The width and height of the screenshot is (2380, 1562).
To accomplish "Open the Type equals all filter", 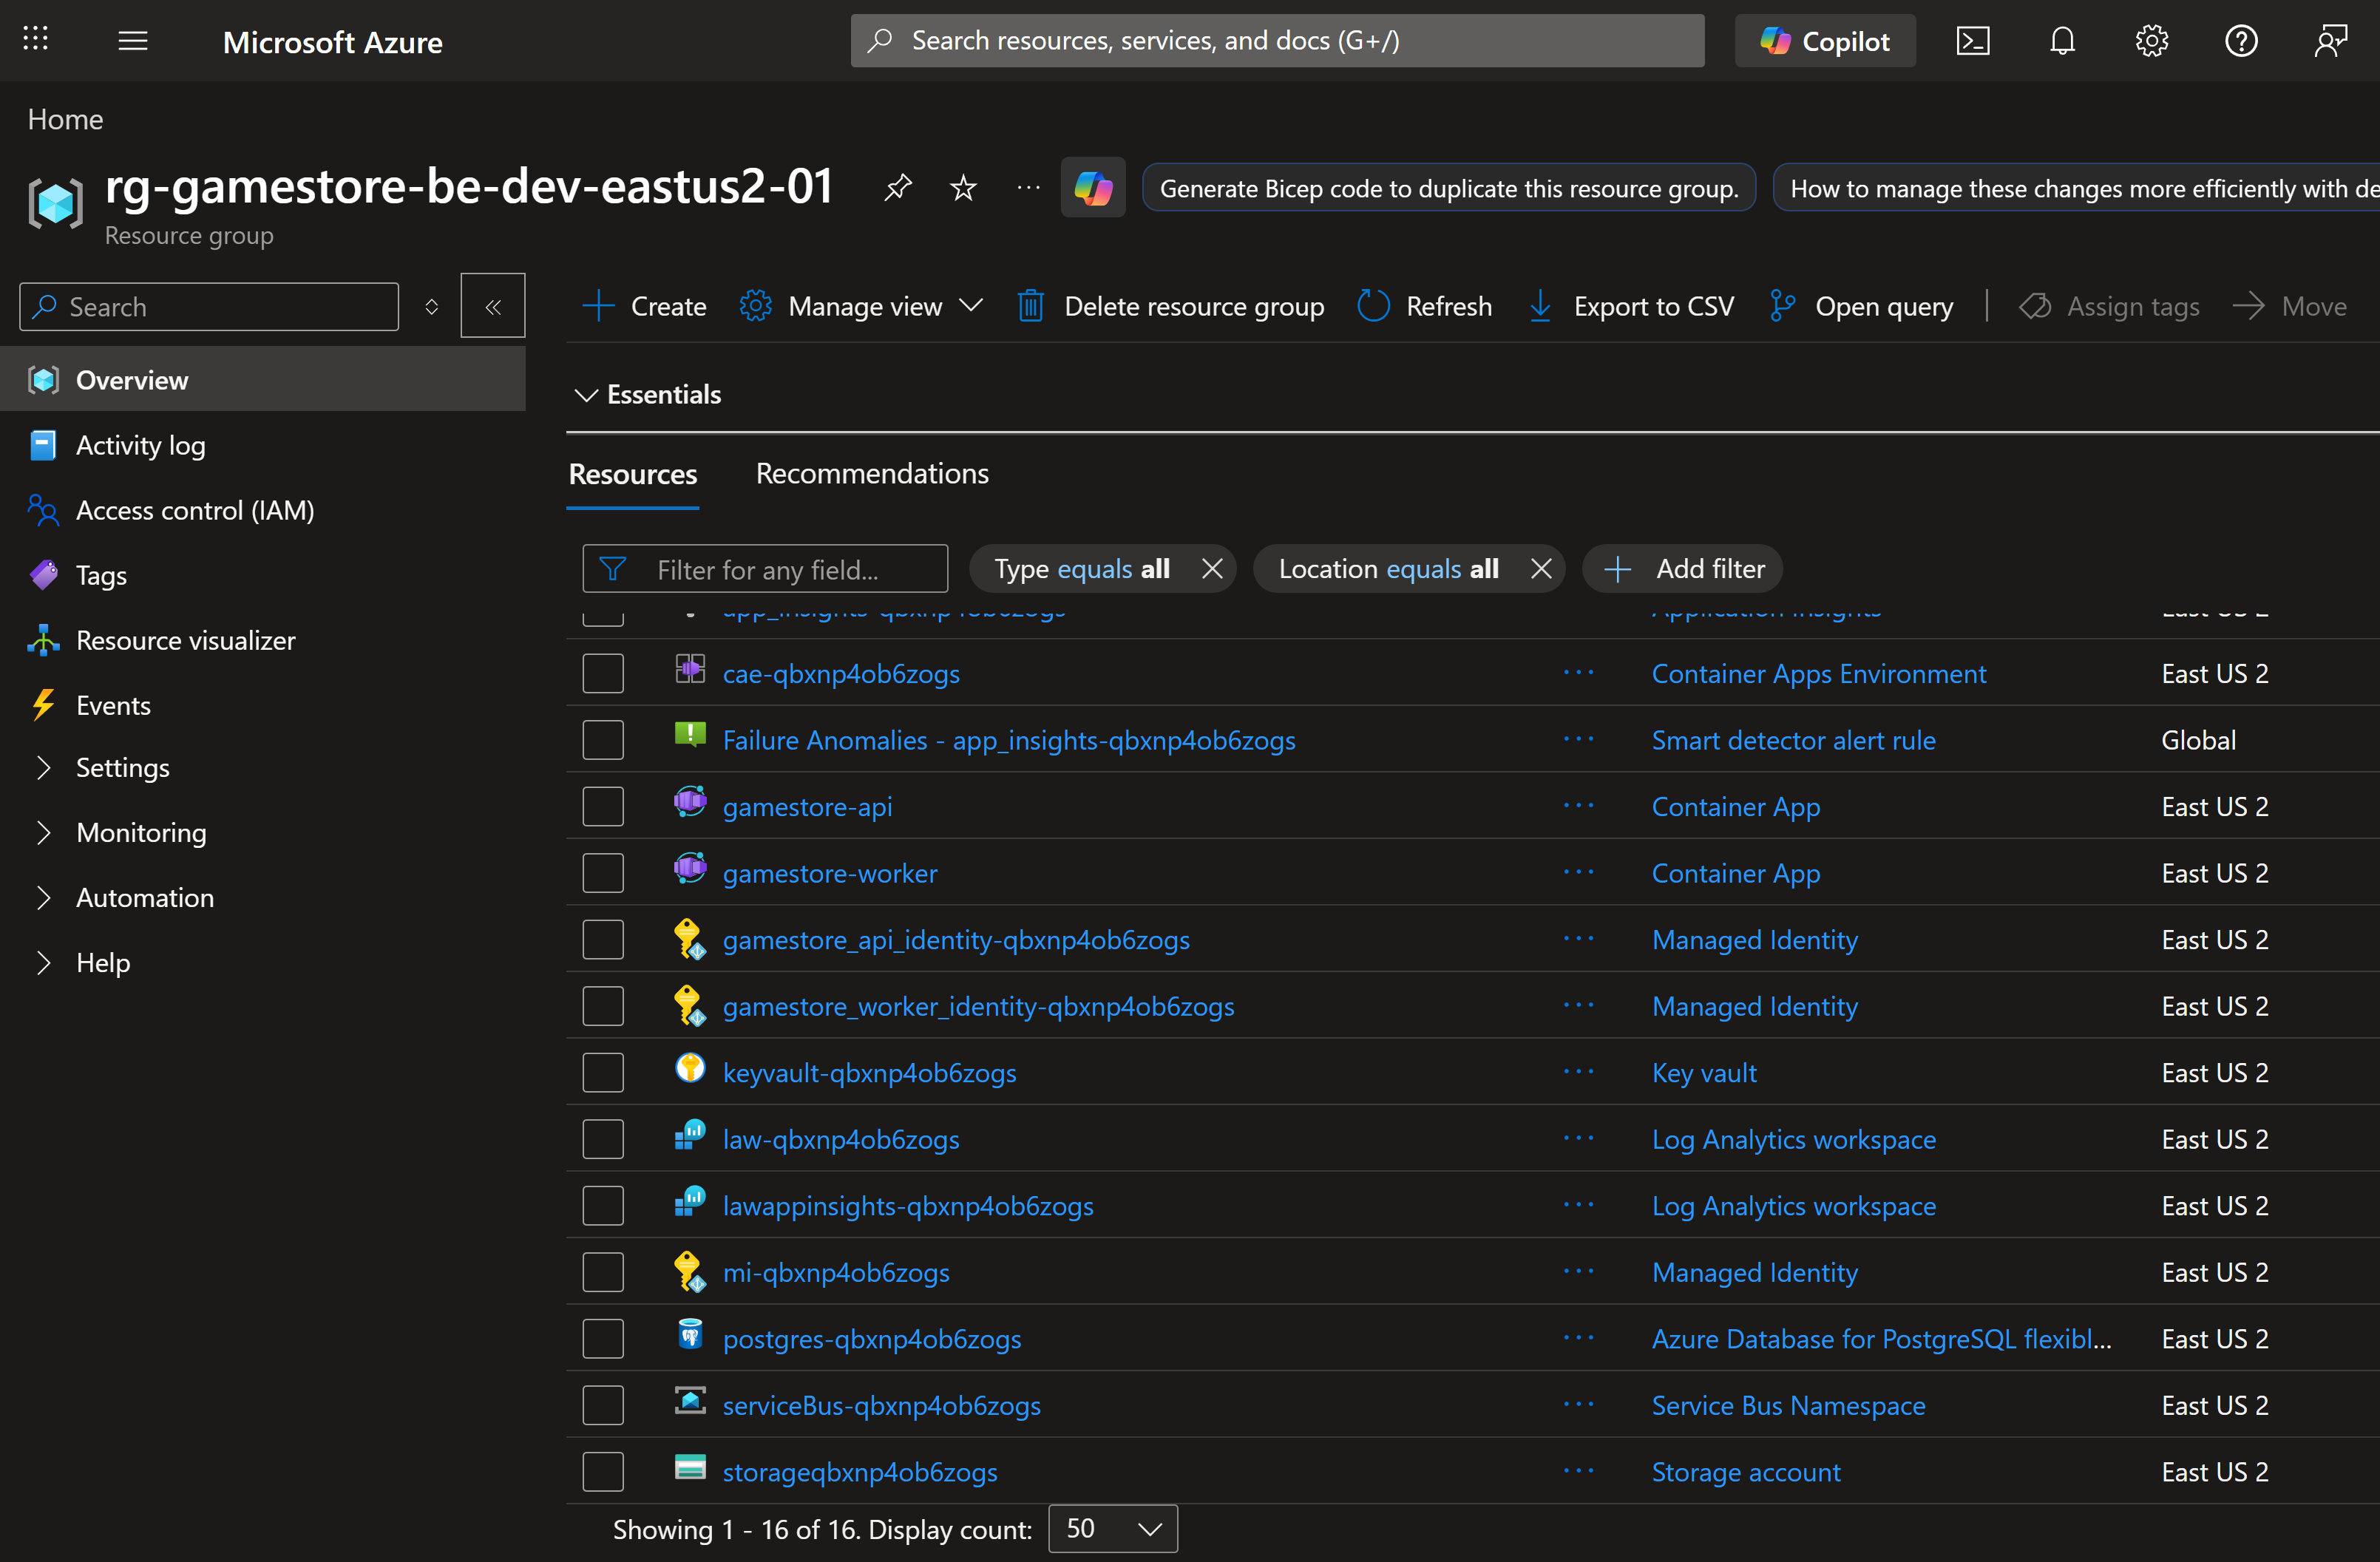I will tap(1082, 569).
